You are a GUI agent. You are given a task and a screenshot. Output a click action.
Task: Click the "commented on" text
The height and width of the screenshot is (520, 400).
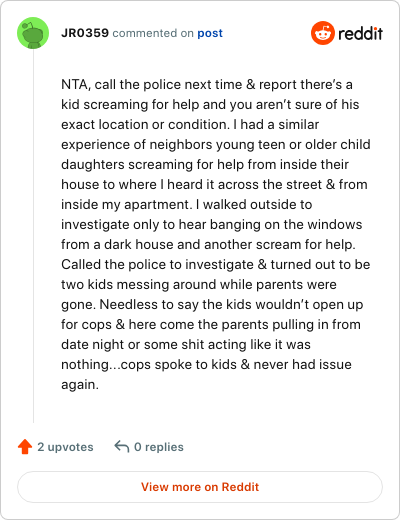coord(153,33)
